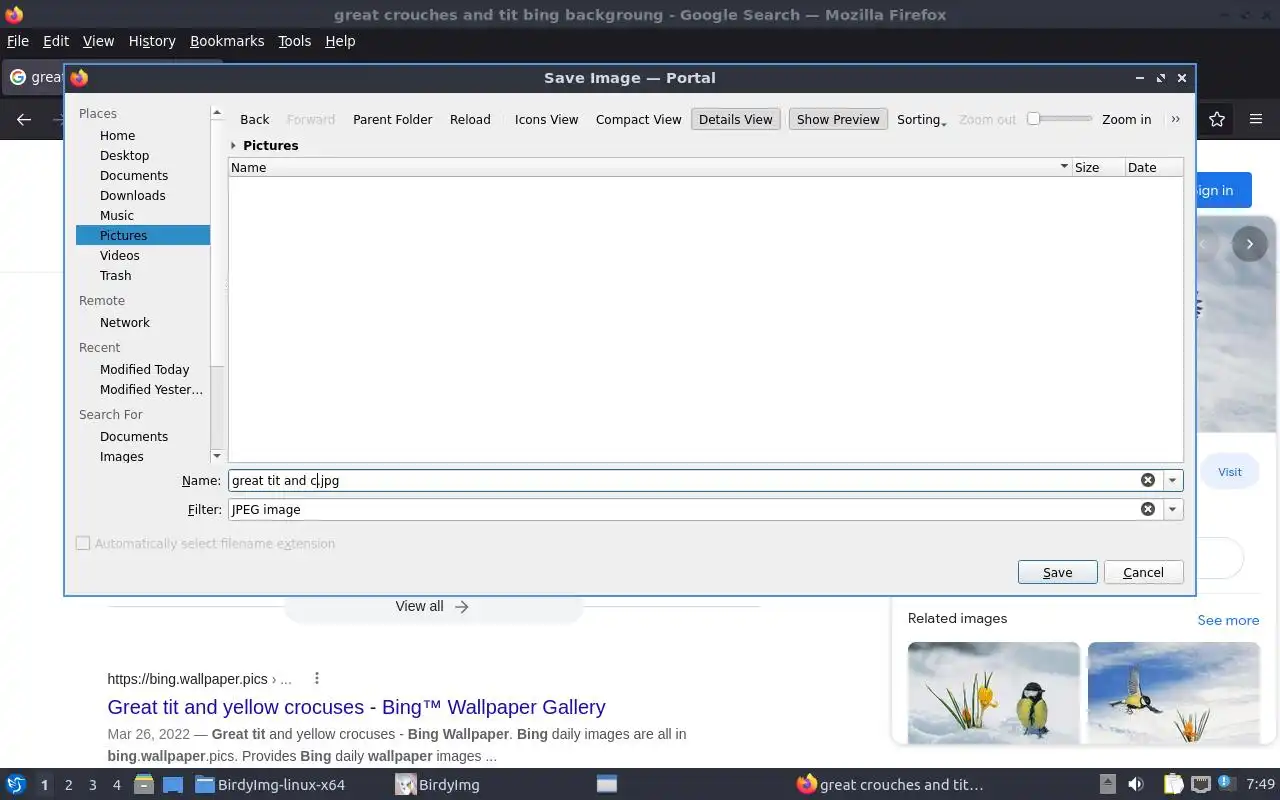The image size is (1280, 800).
Task: Select Downloads in the Places sidebar
Action: pos(133,196)
